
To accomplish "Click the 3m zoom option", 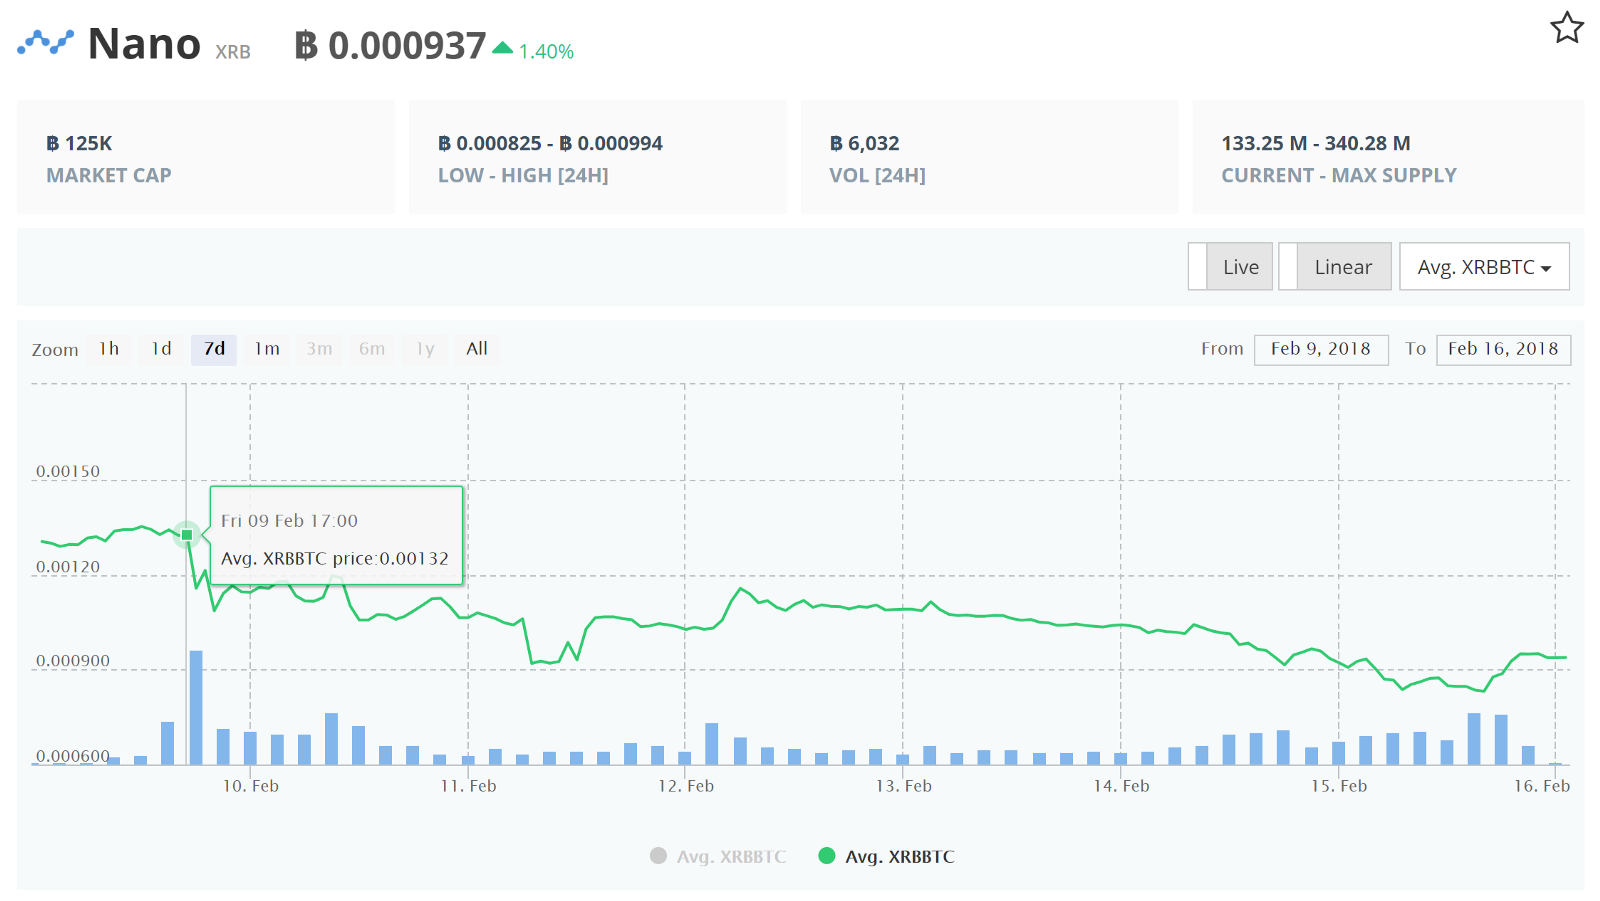I will (319, 349).
